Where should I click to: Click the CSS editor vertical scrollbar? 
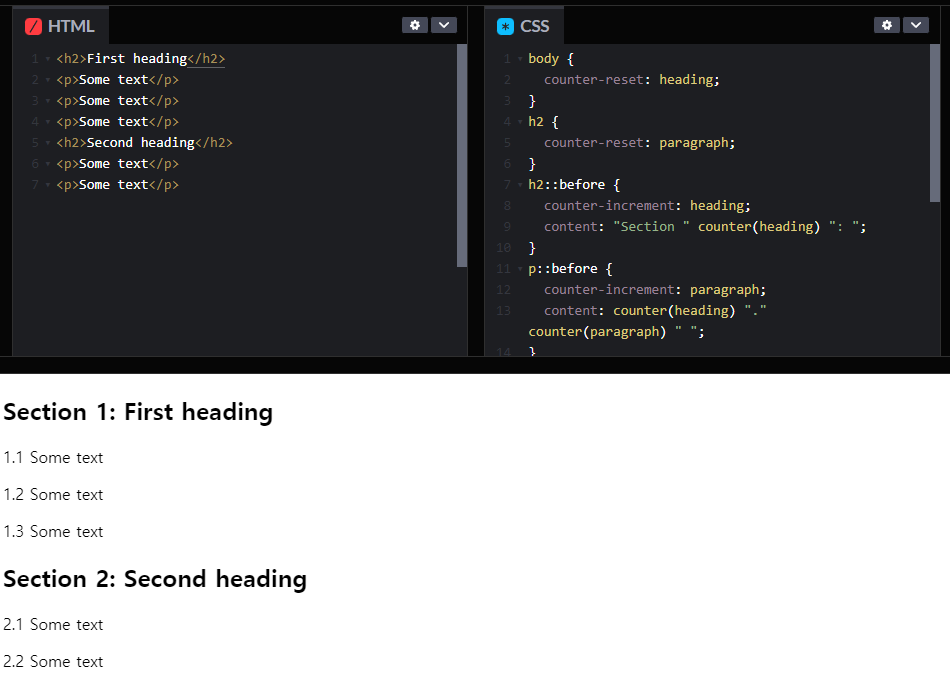[935, 122]
